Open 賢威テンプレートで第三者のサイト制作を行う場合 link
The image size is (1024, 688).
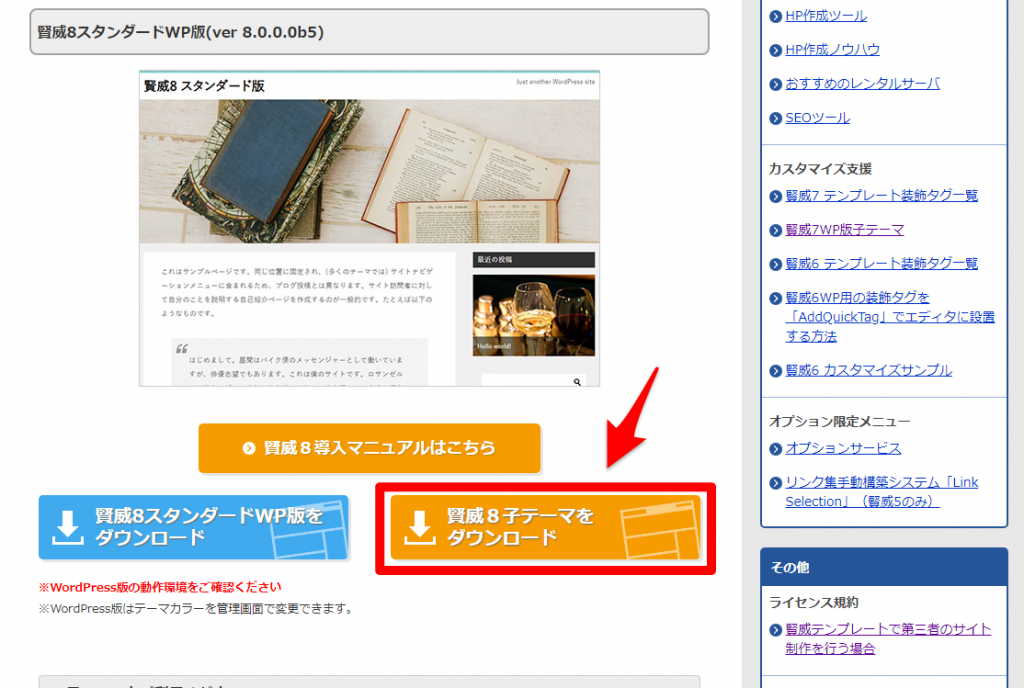coord(888,638)
